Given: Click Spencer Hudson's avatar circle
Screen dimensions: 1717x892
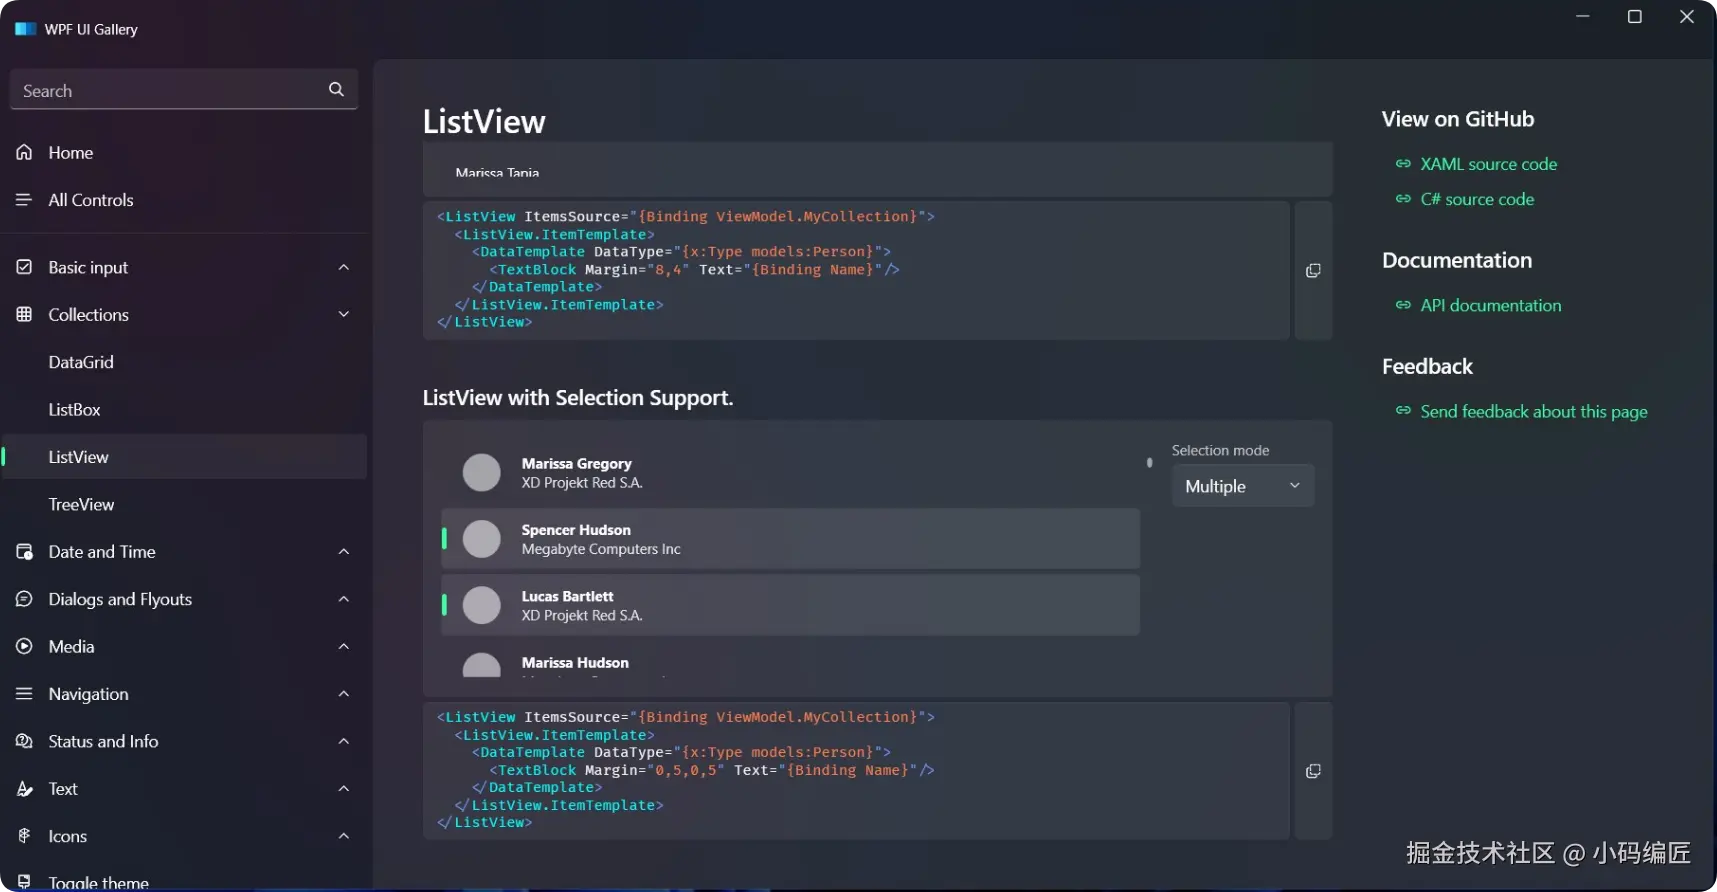Looking at the screenshot, I should click(481, 538).
